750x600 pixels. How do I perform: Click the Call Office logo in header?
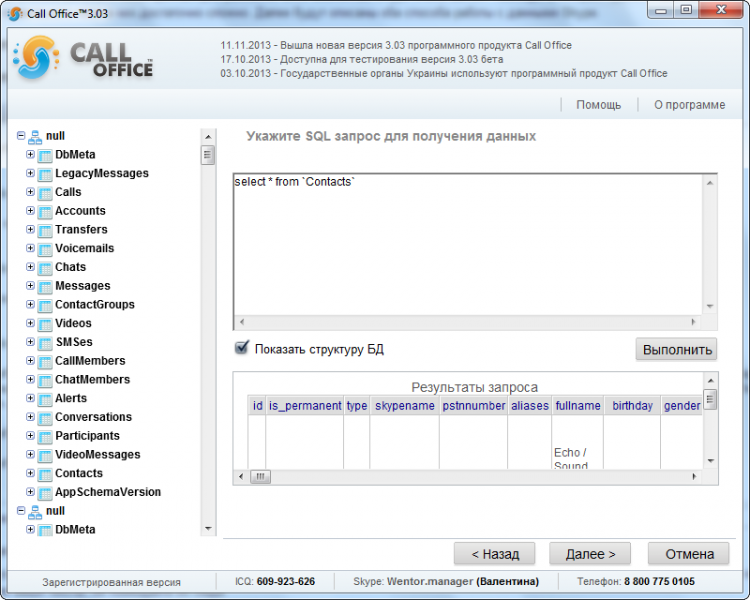coord(84,58)
